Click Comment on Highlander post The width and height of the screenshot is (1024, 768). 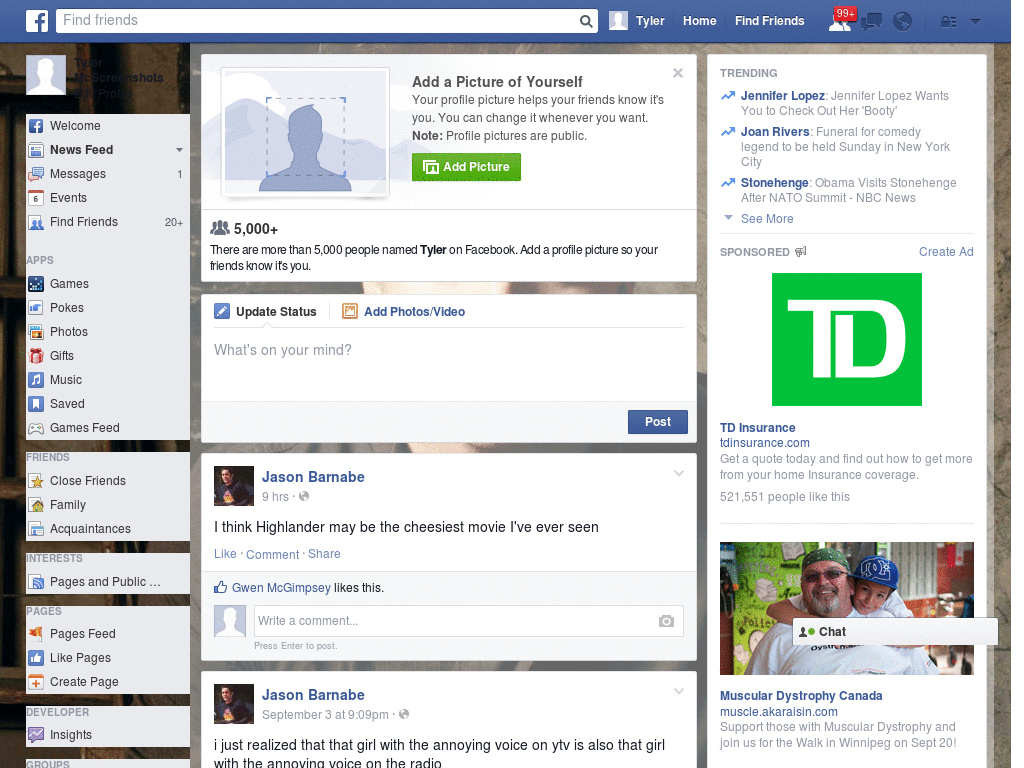[x=272, y=554]
